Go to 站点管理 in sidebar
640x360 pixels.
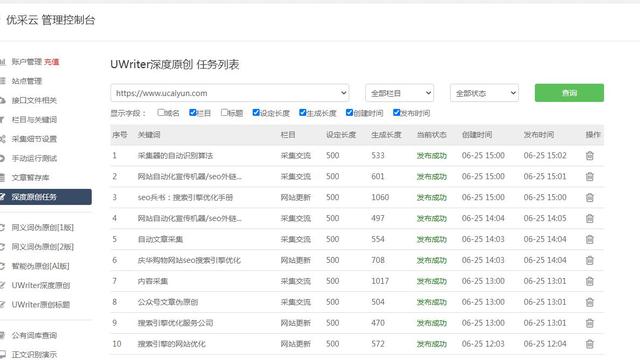click(x=27, y=81)
